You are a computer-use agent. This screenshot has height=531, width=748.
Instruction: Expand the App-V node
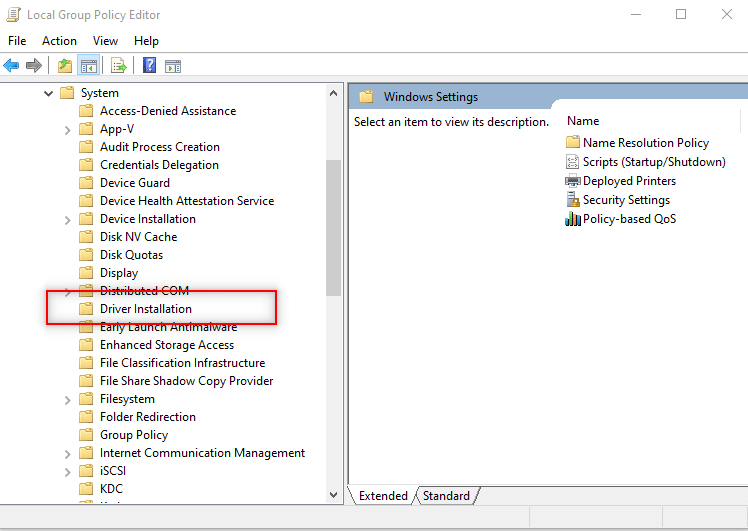pos(67,130)
